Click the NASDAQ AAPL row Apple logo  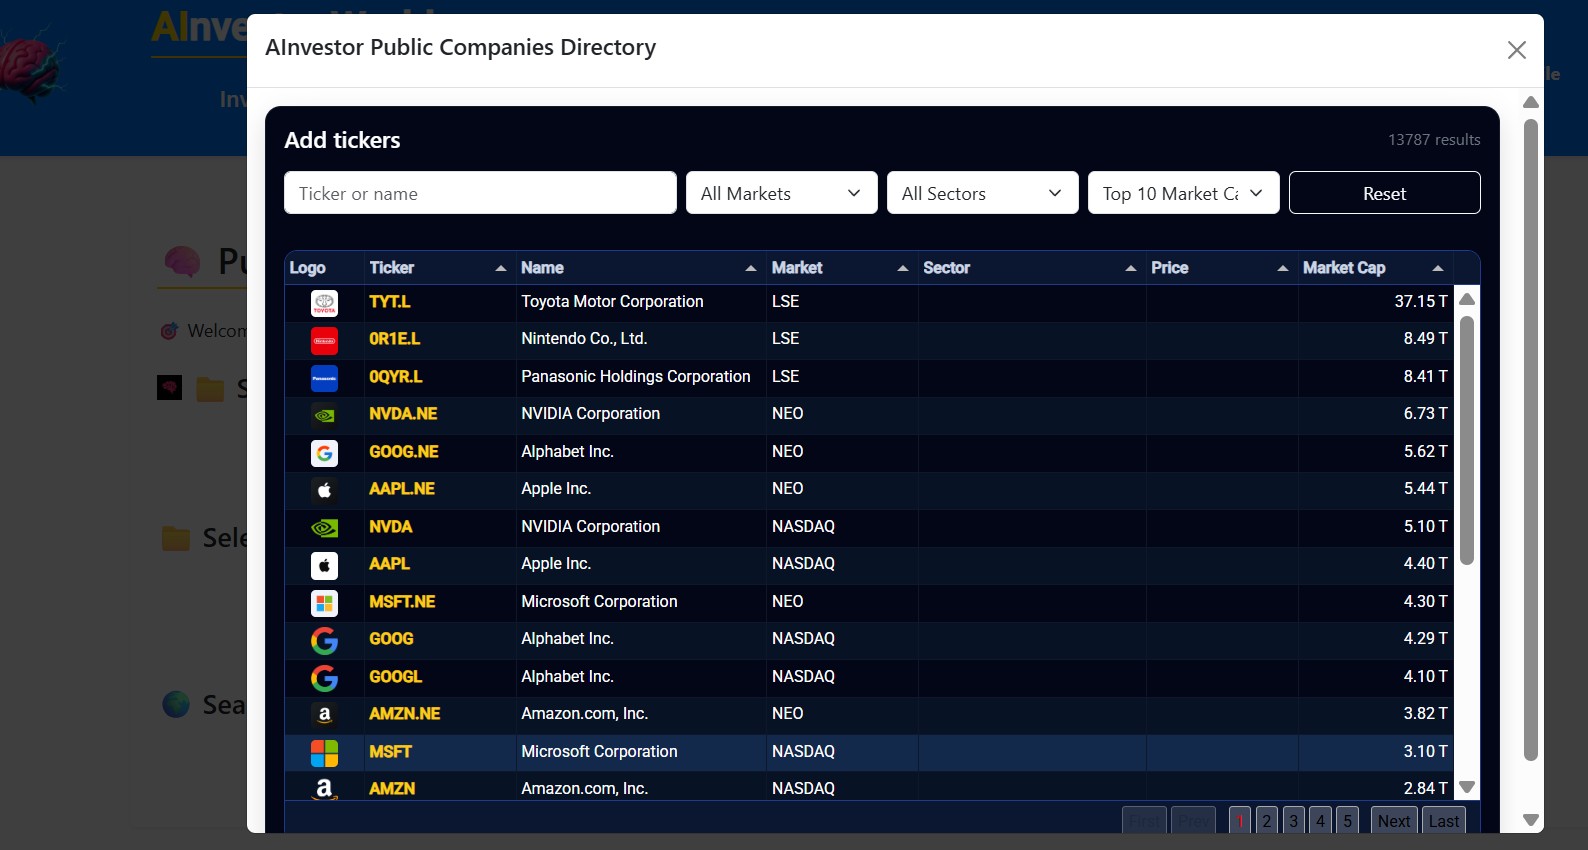pyautogui.click(x=324, y=565)
